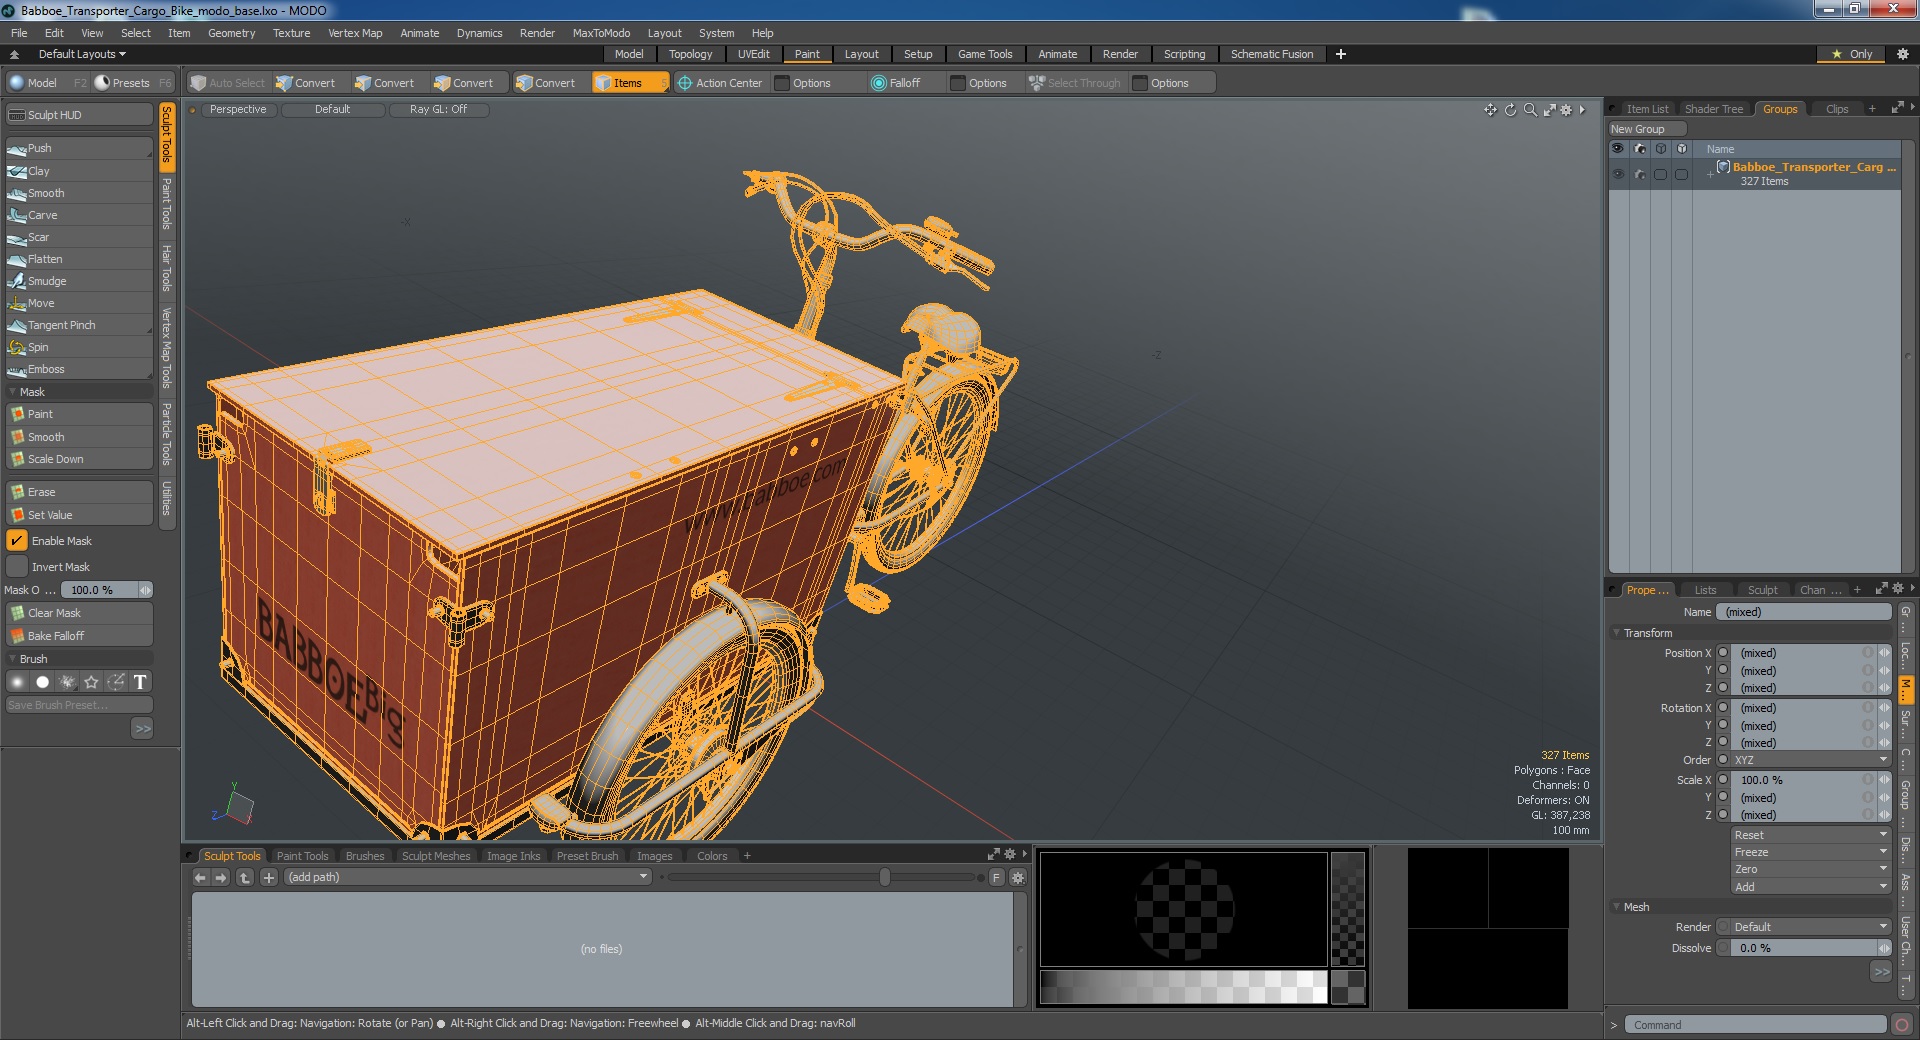Activate the Emboss tool
Viewport: 1920px width, 1040px height.
[79, 369]
